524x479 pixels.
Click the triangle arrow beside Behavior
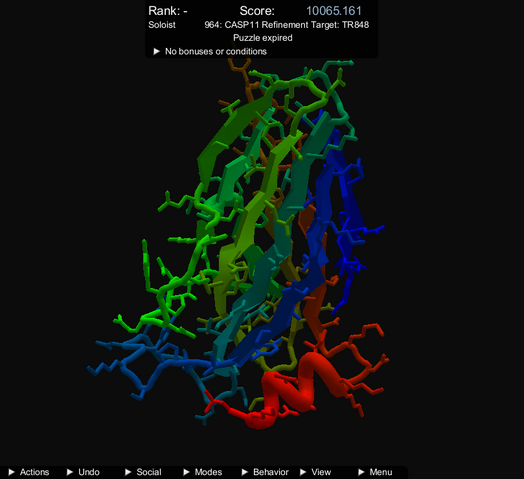coord(245,472)
